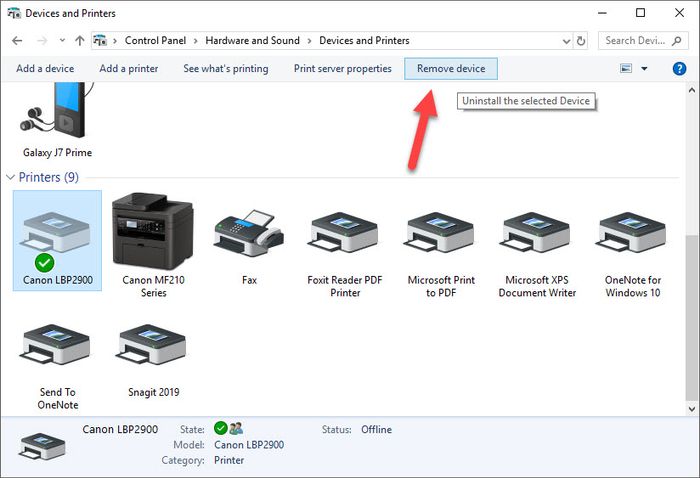Open the recent locations dropdown arrow
The image size is (700, 478).
62,40
